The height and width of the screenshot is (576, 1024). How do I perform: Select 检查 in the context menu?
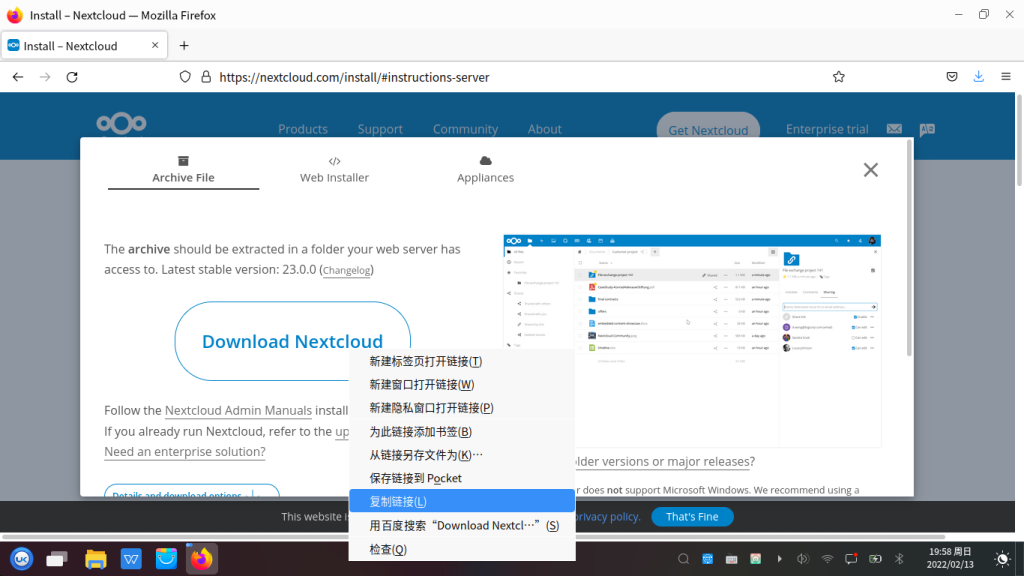(388, 549)
